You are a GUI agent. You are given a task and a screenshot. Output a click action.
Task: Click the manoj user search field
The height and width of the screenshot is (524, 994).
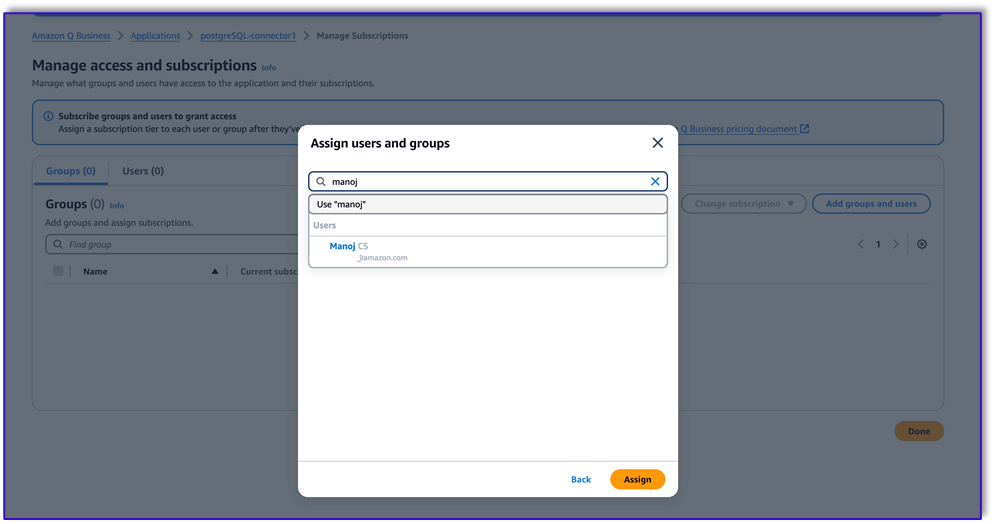(487, 182)
